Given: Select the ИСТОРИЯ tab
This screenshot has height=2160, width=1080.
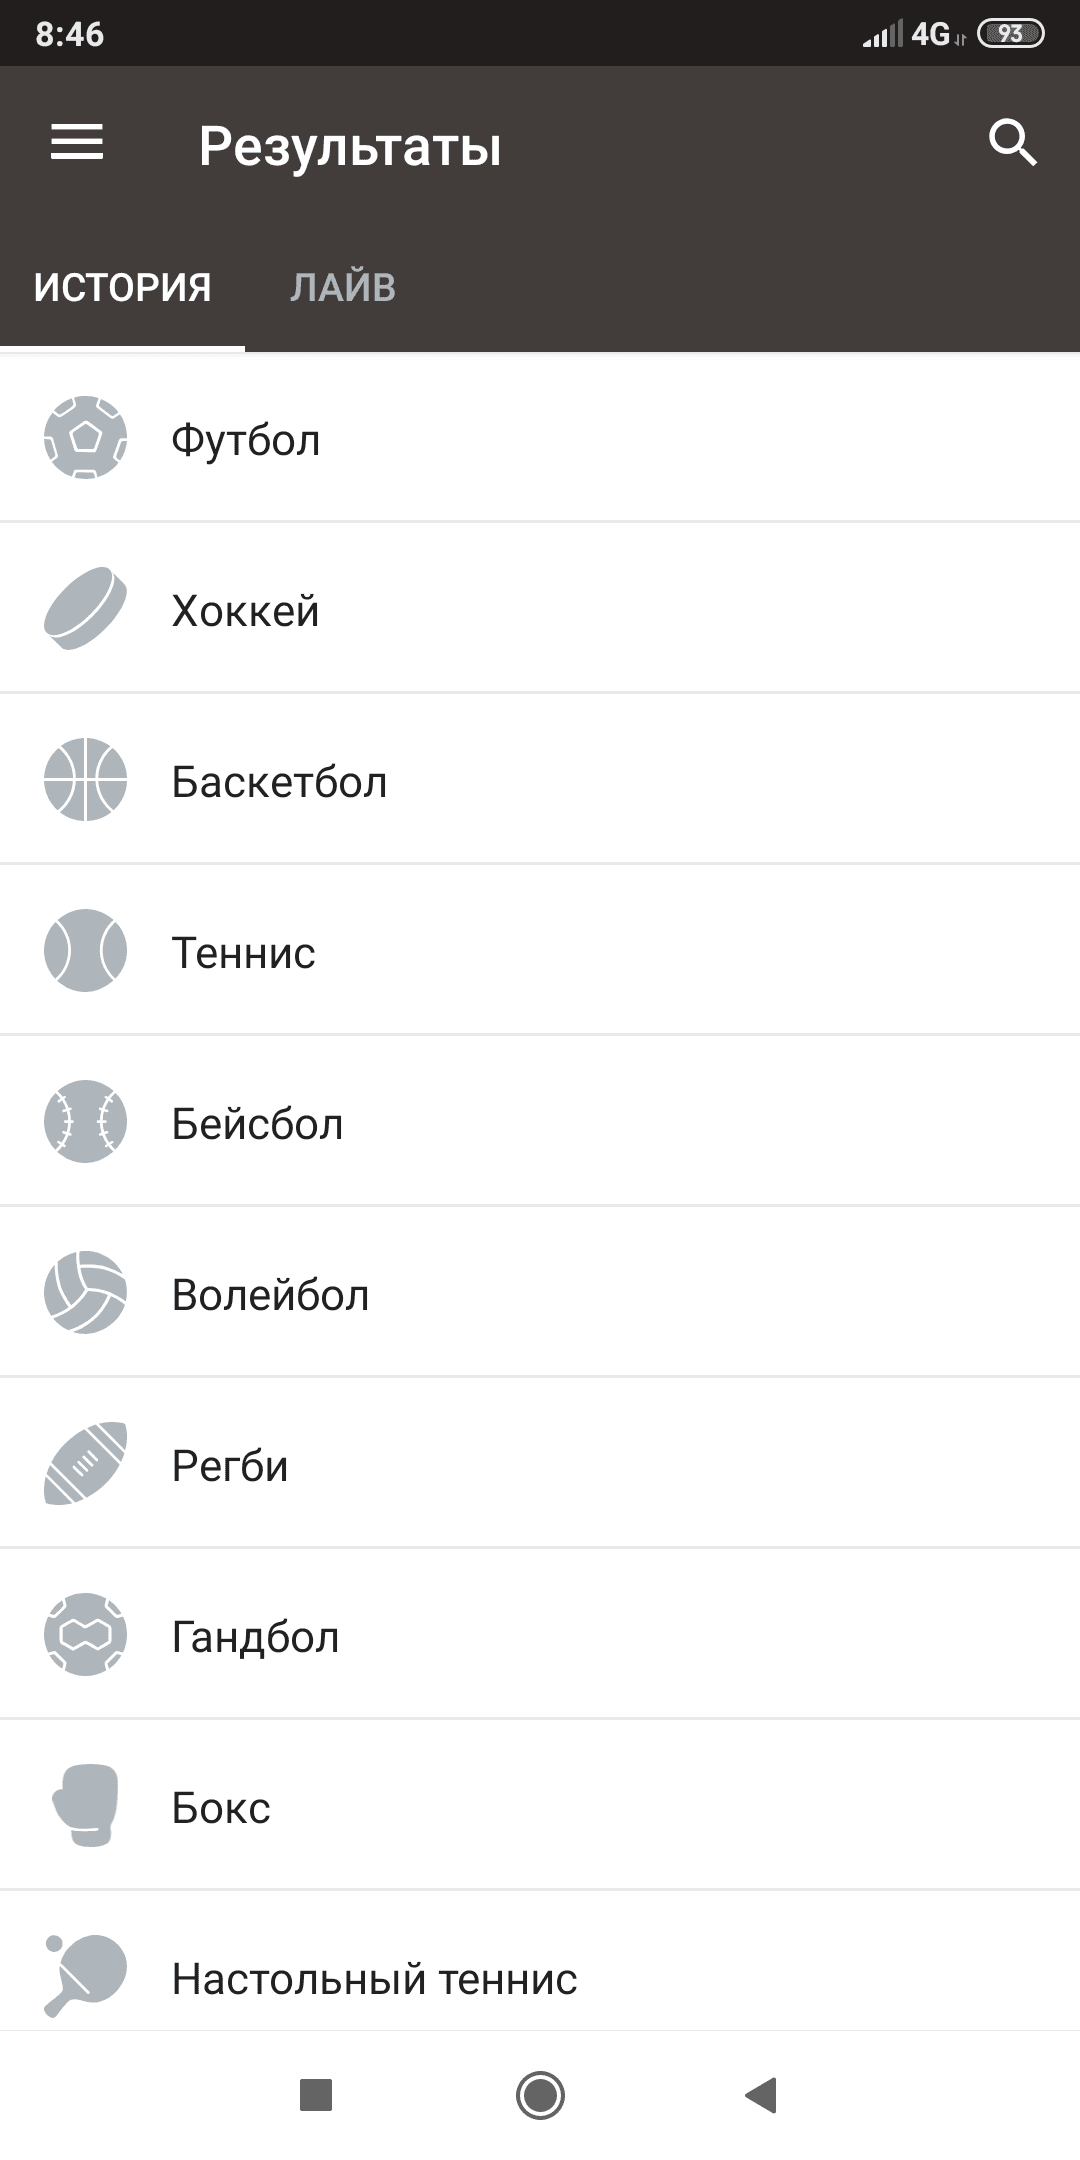Looking at the screenshot, I should coord(122,288).
